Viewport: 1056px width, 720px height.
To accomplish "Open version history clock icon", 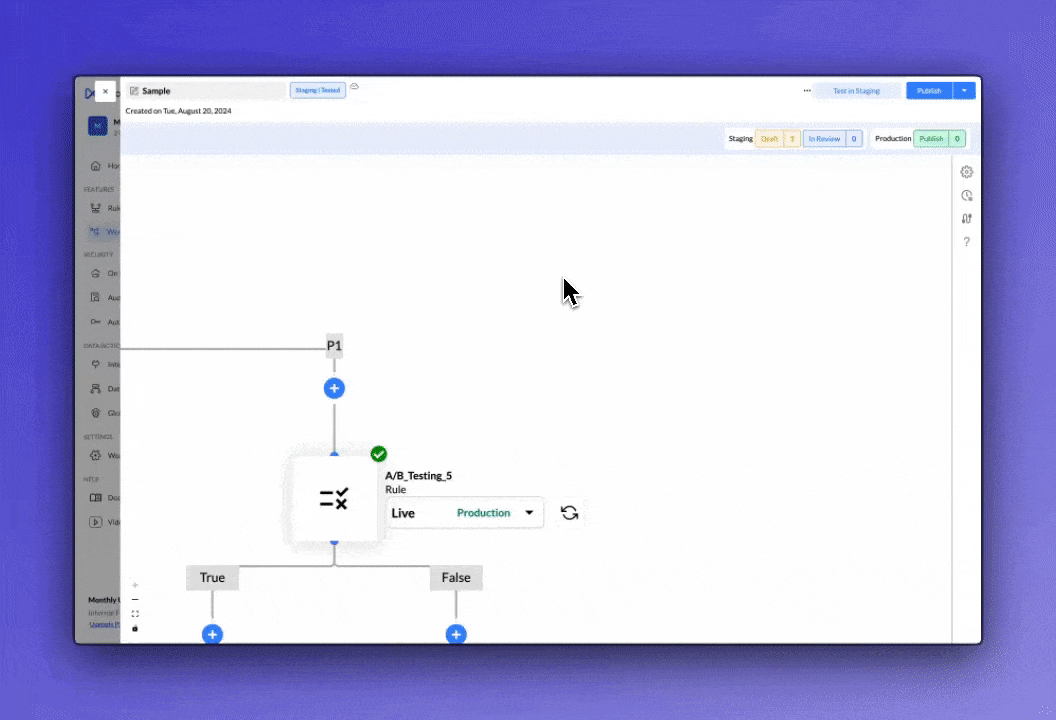I will click(x=966, y=196).
